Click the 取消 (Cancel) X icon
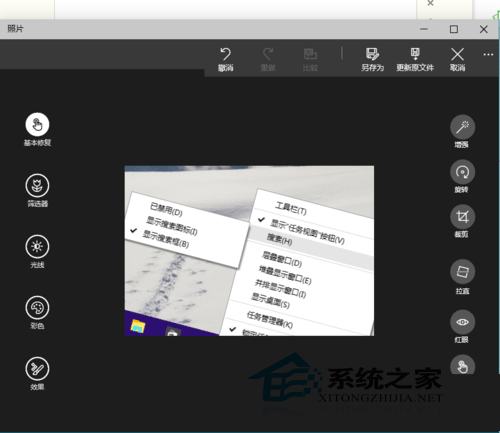The width and height of the screenshot is (500, 433). coord(457,54)
